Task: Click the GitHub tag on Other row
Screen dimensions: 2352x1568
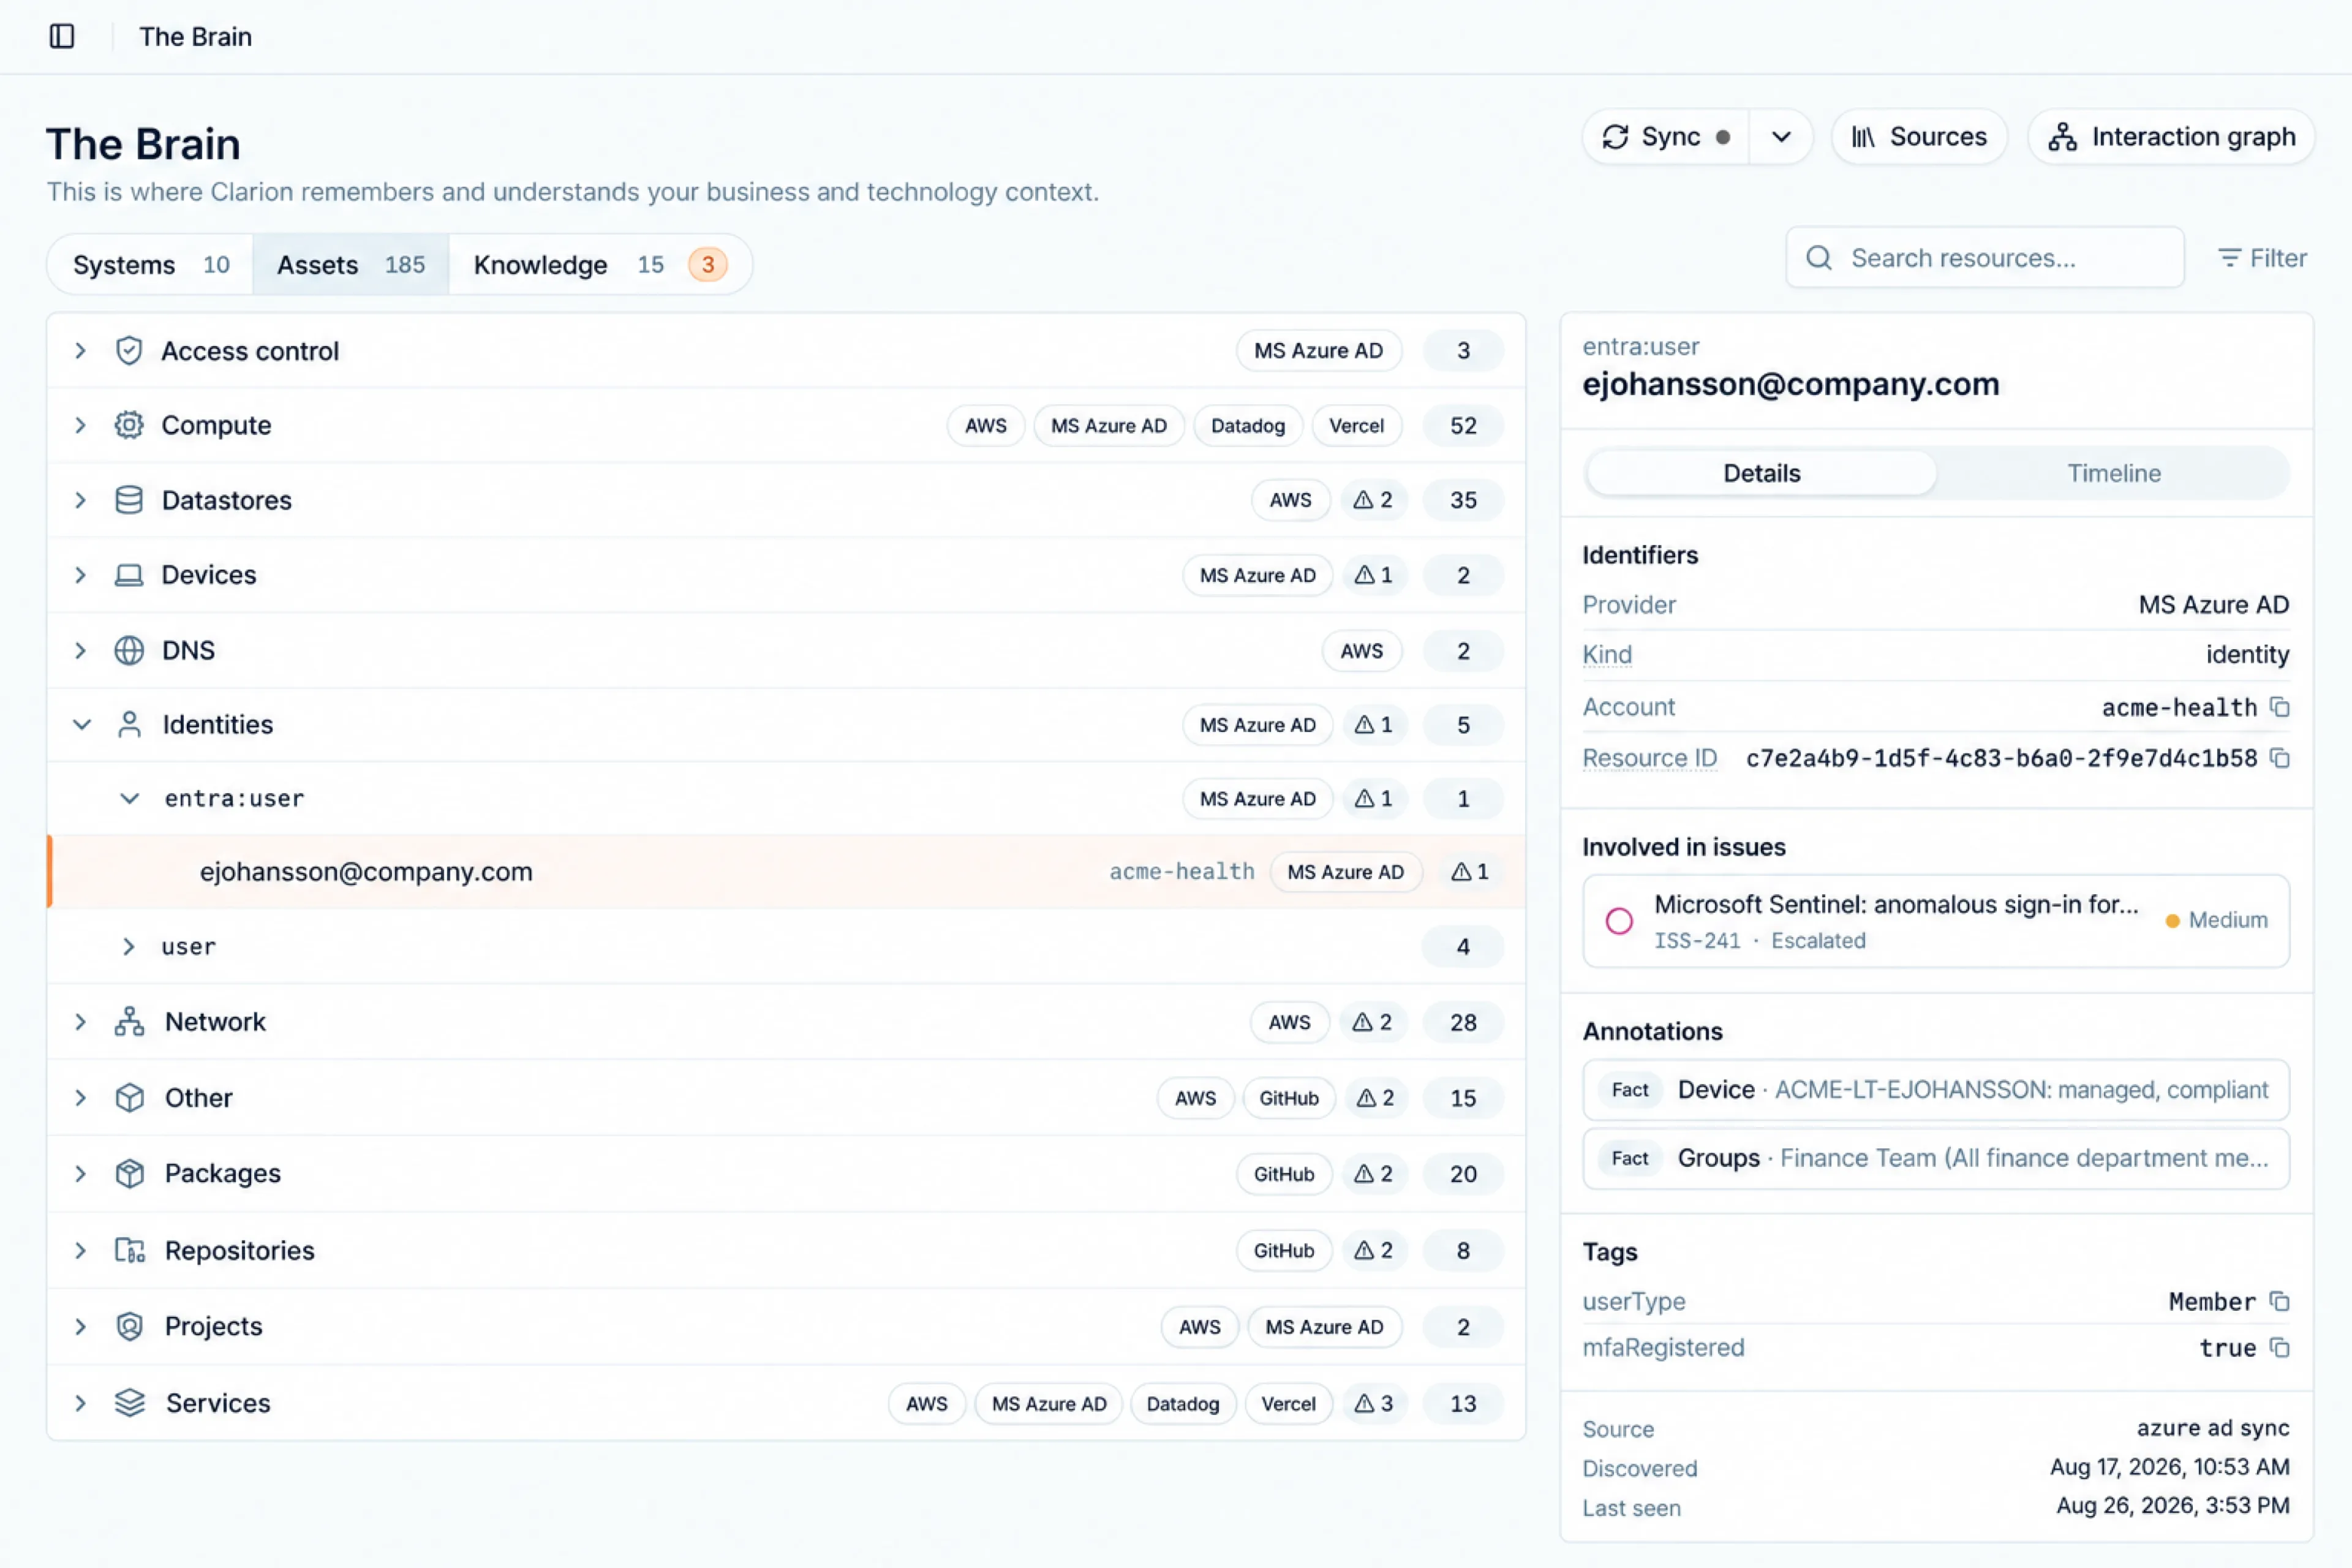Action: (x=1289, y=1098)
